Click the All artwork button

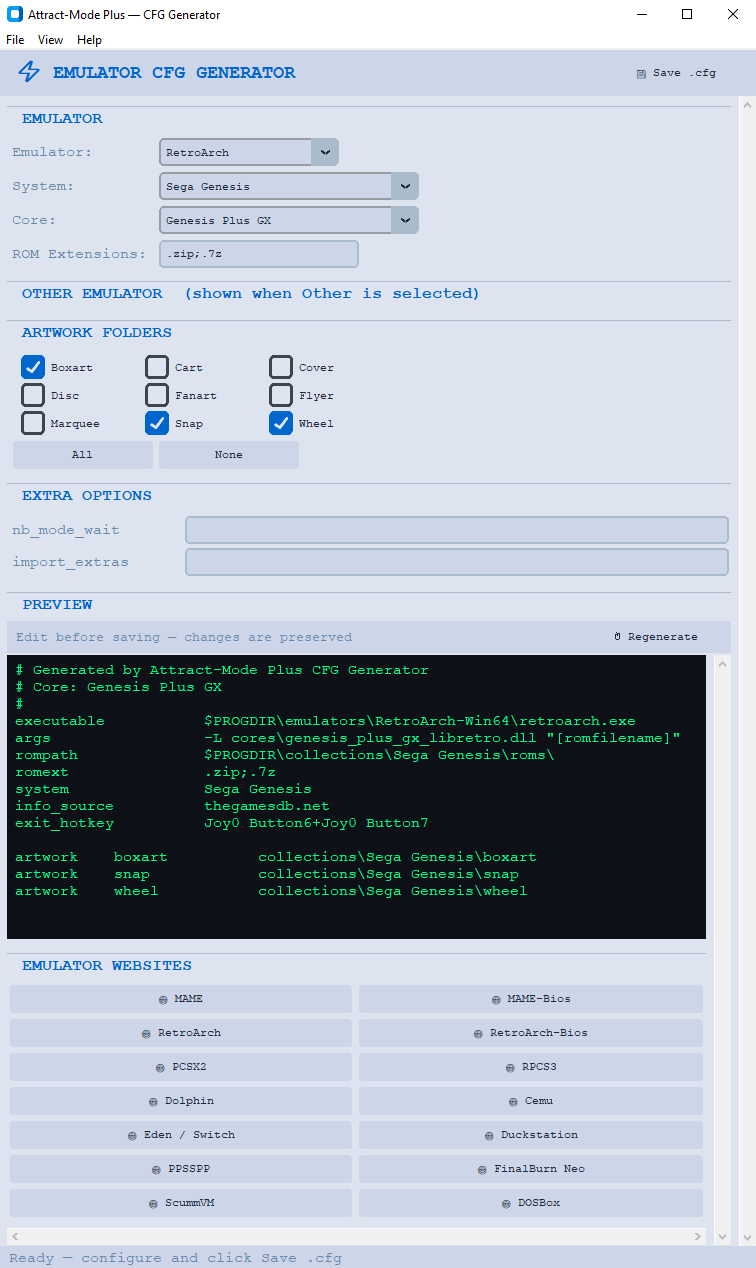tap(83, 455)
